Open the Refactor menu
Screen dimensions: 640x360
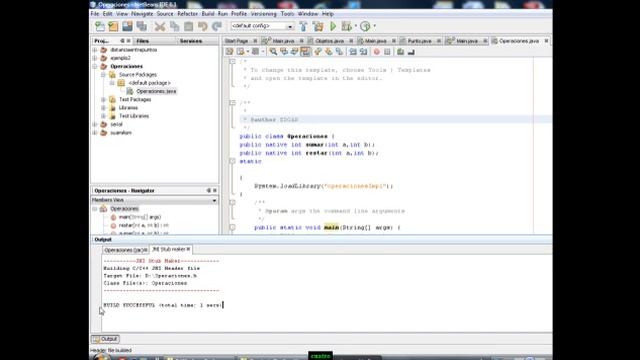[x=187, y=14]
